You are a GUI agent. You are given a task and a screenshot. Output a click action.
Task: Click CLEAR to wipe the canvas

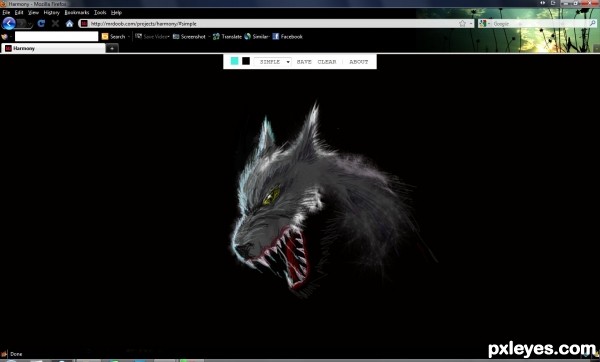tap(327, 62)
